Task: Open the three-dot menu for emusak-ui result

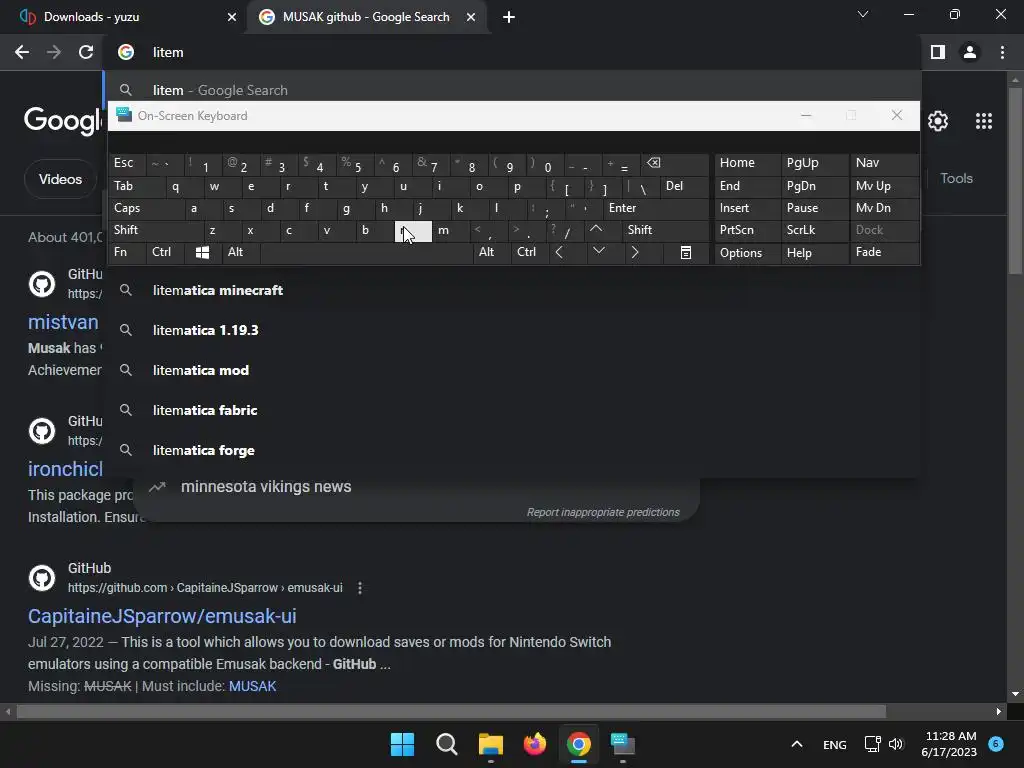Action: [x=360, y=588]
